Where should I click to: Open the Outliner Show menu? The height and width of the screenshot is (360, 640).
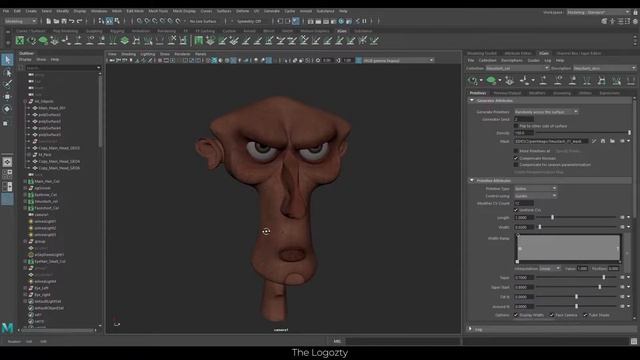pyautogui.click(x=41, y=60)
